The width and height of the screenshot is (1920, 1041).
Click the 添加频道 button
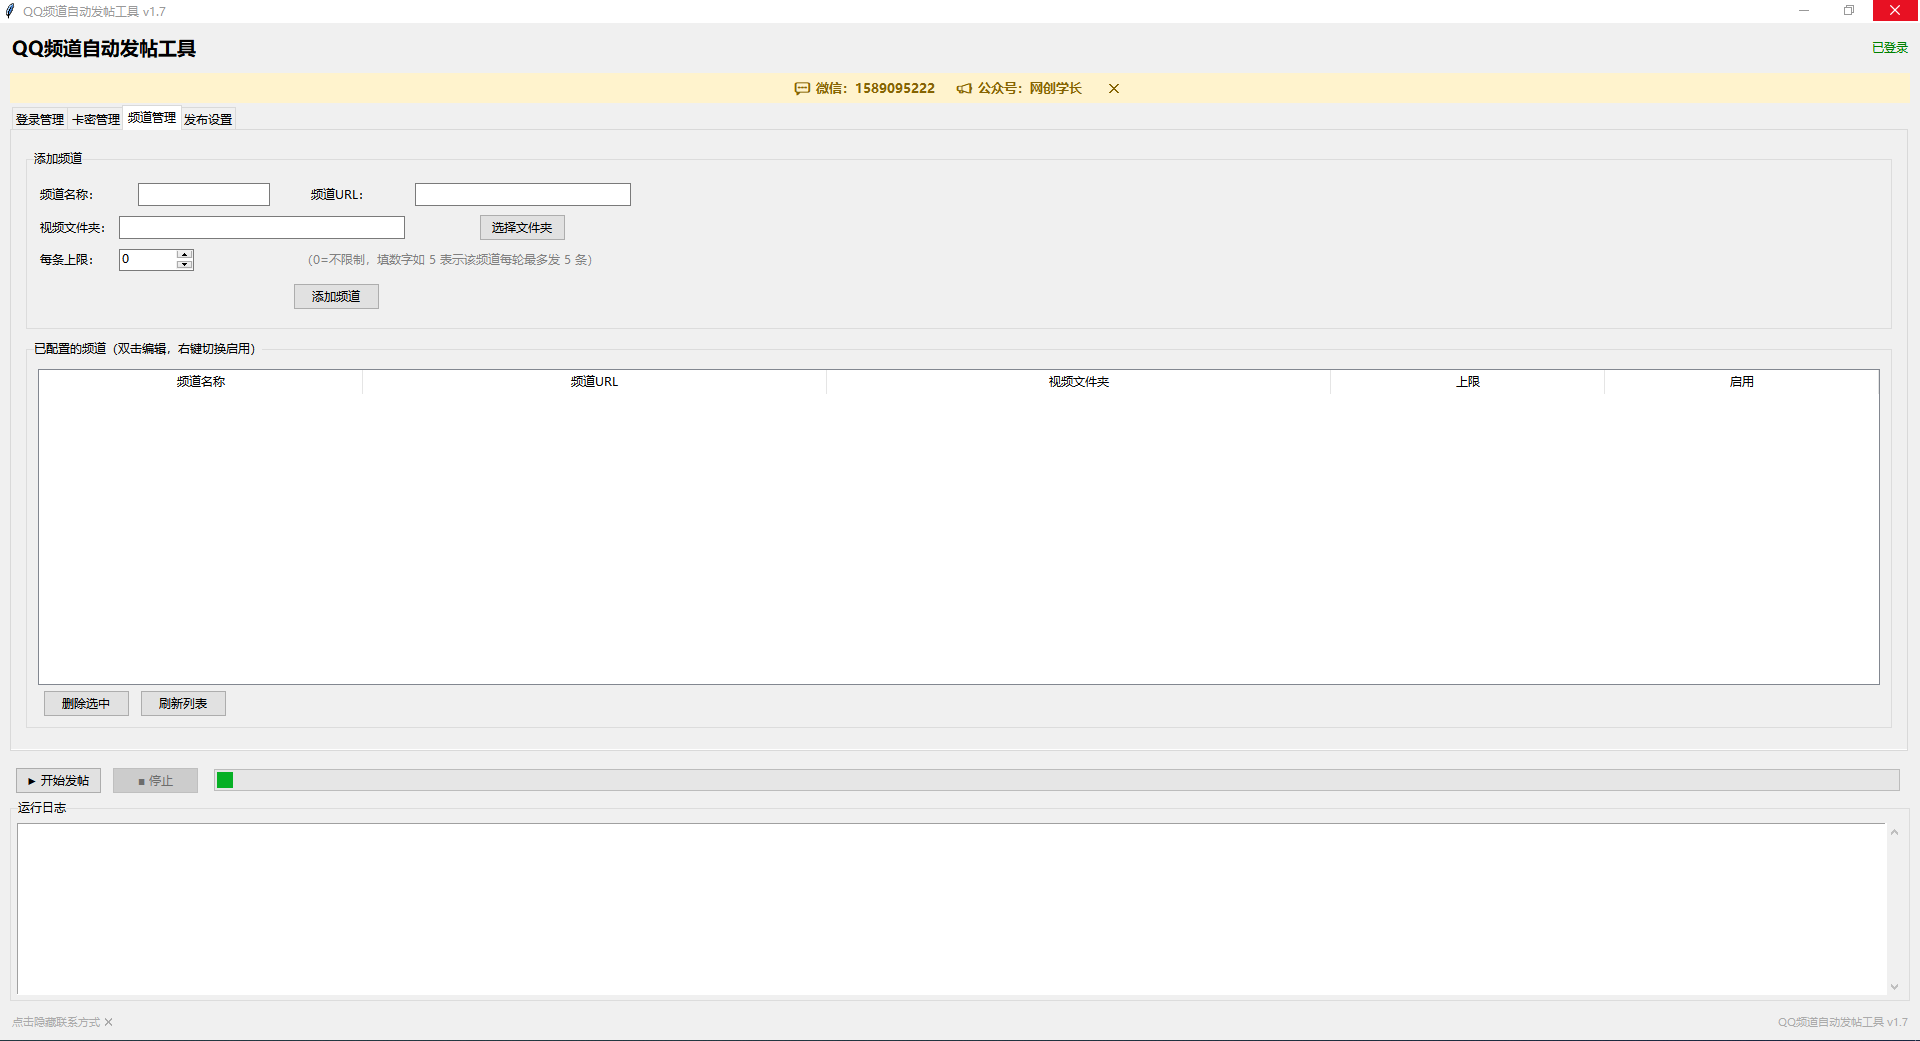point(336,296)
